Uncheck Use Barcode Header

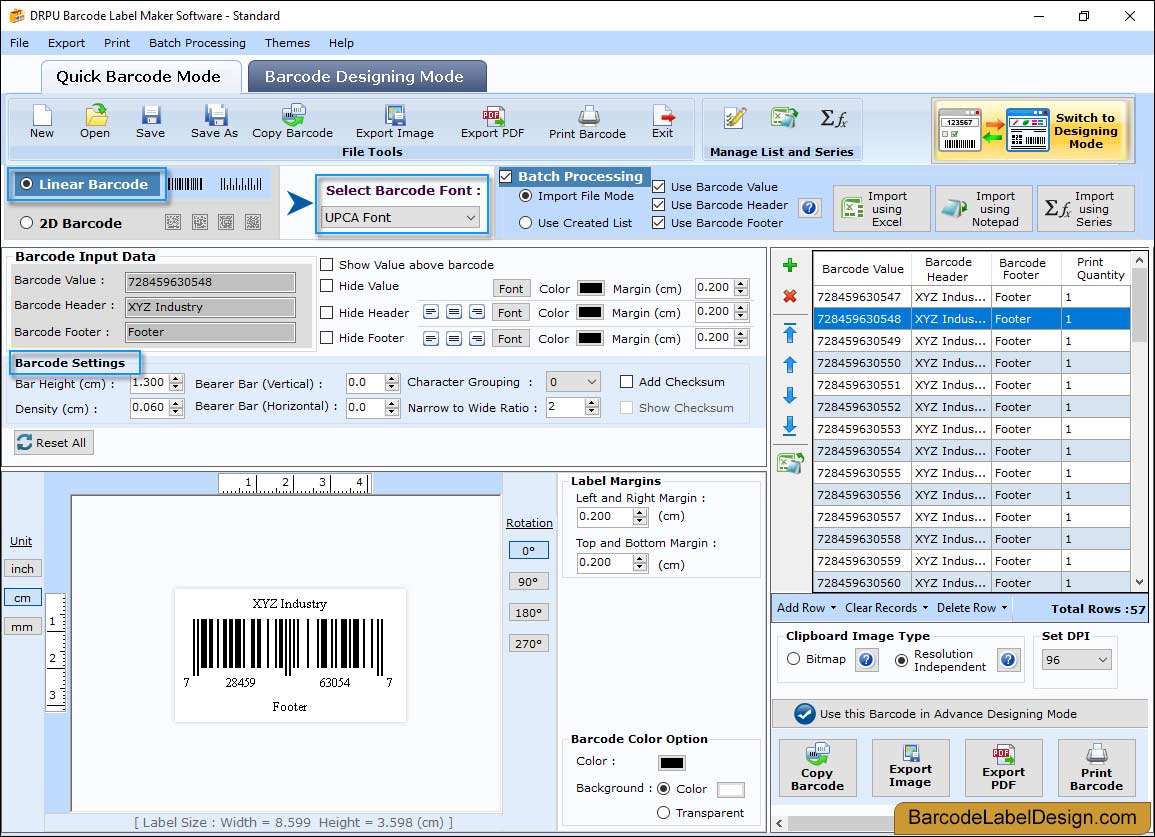pos(659,205)
